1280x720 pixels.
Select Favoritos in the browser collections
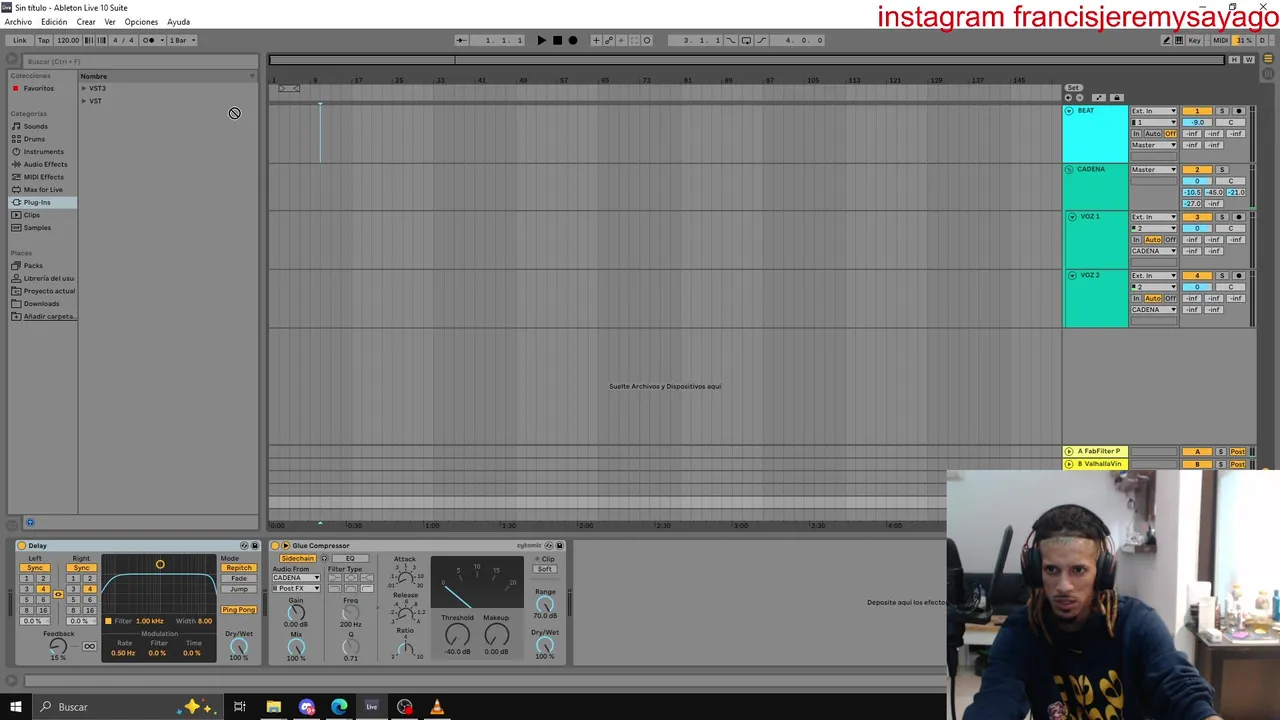coord(39,88)
